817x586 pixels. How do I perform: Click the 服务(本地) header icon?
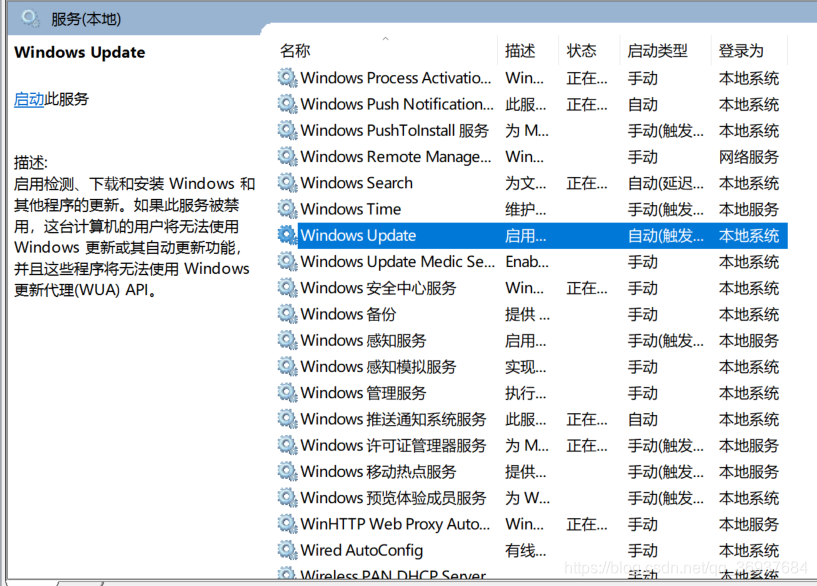[x=30, y=19]
